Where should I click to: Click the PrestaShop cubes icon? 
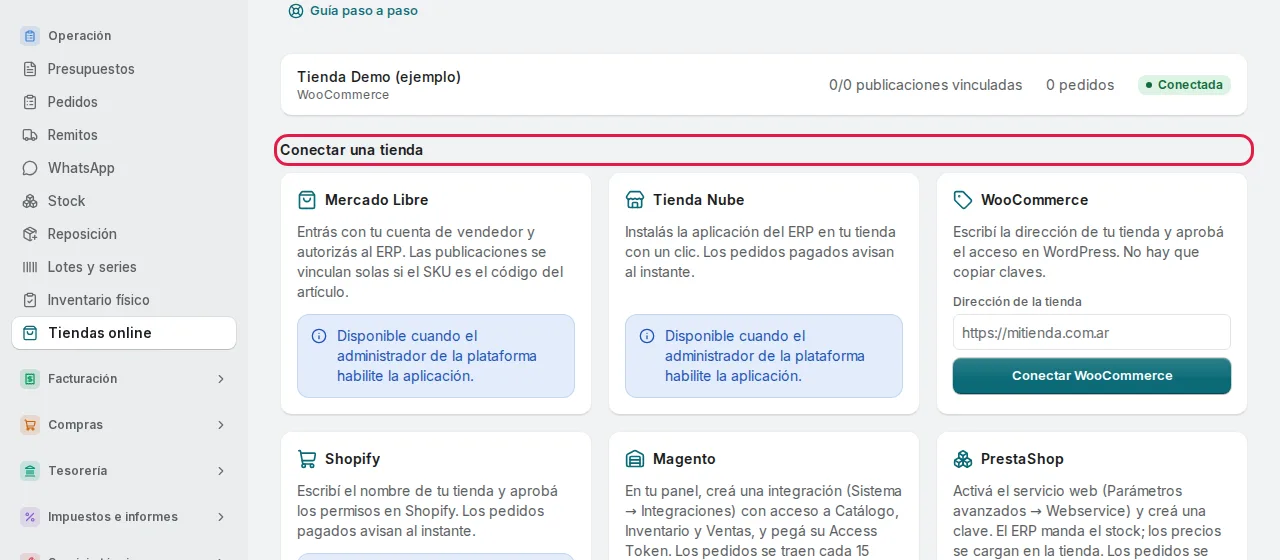[x=963, y=459]
